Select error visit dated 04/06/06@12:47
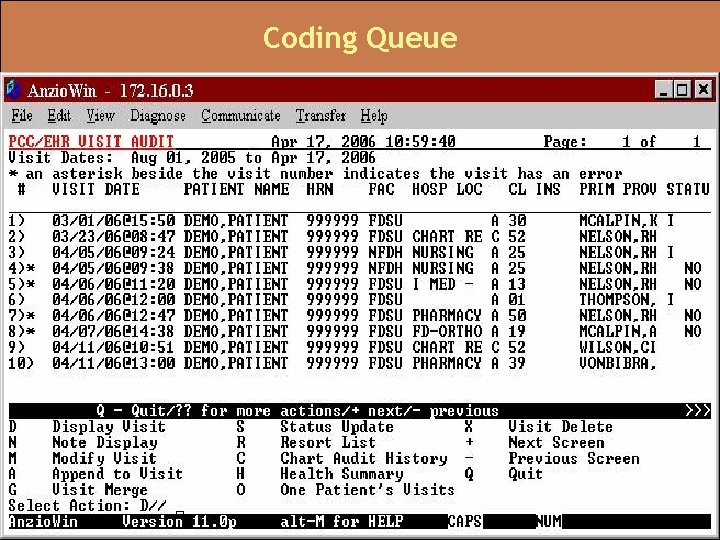 click(359, 315)
